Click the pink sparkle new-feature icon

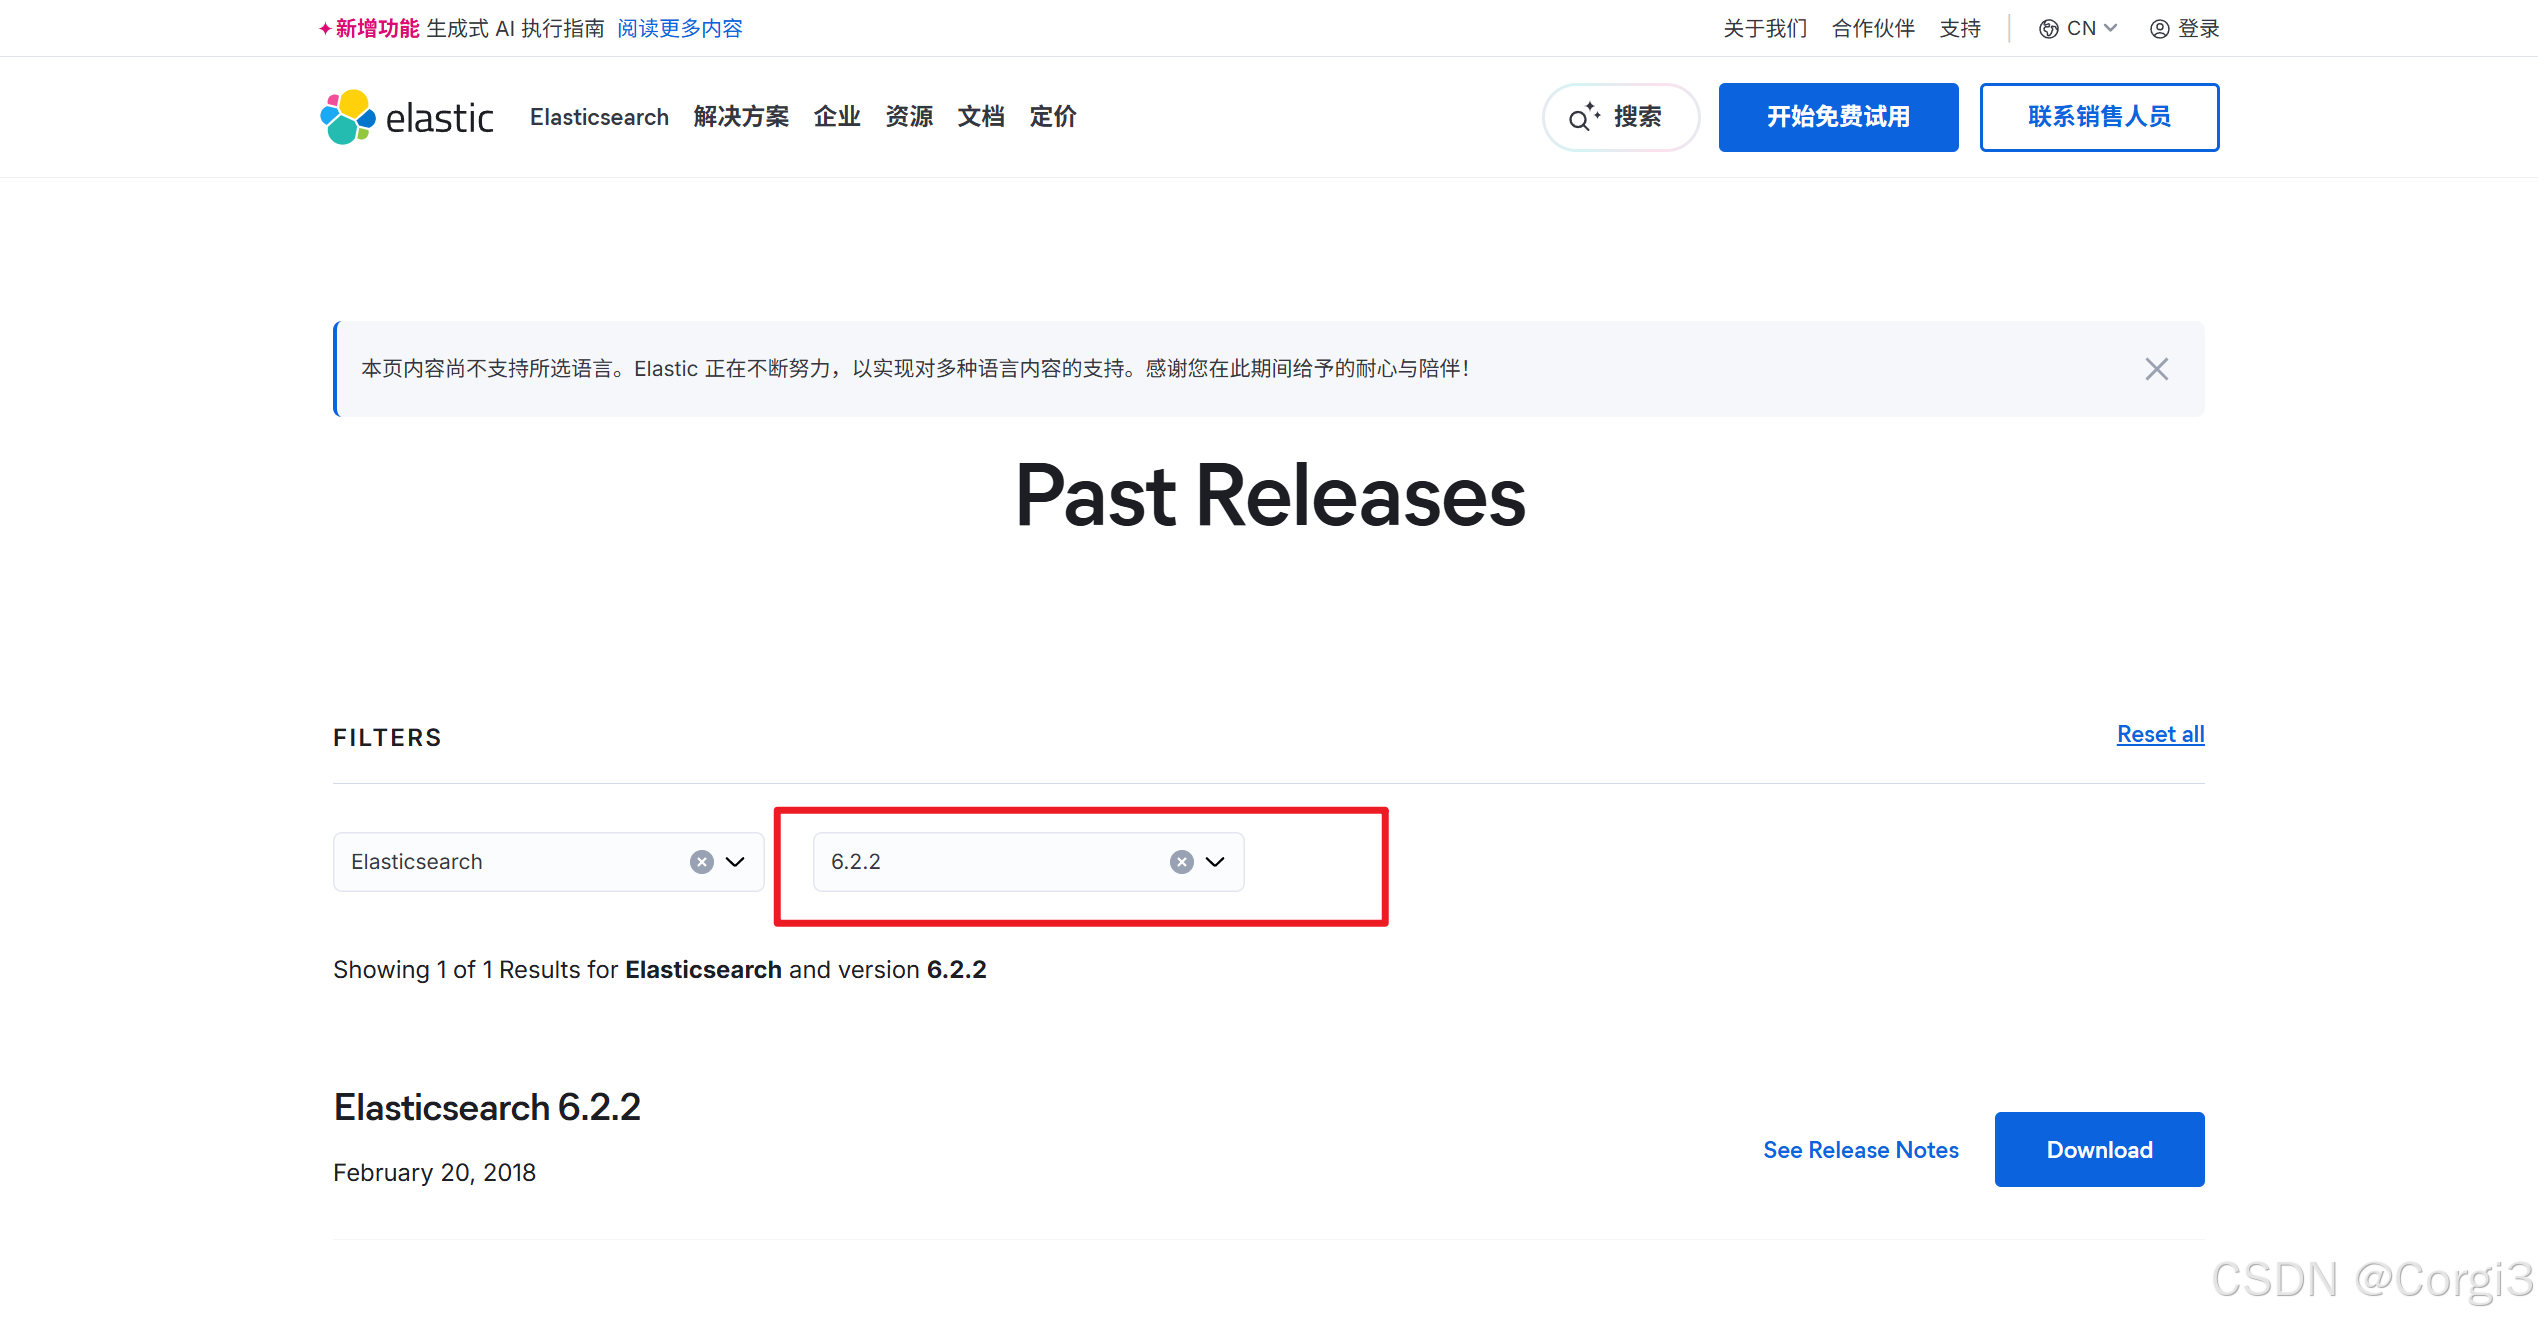[325, 29]
